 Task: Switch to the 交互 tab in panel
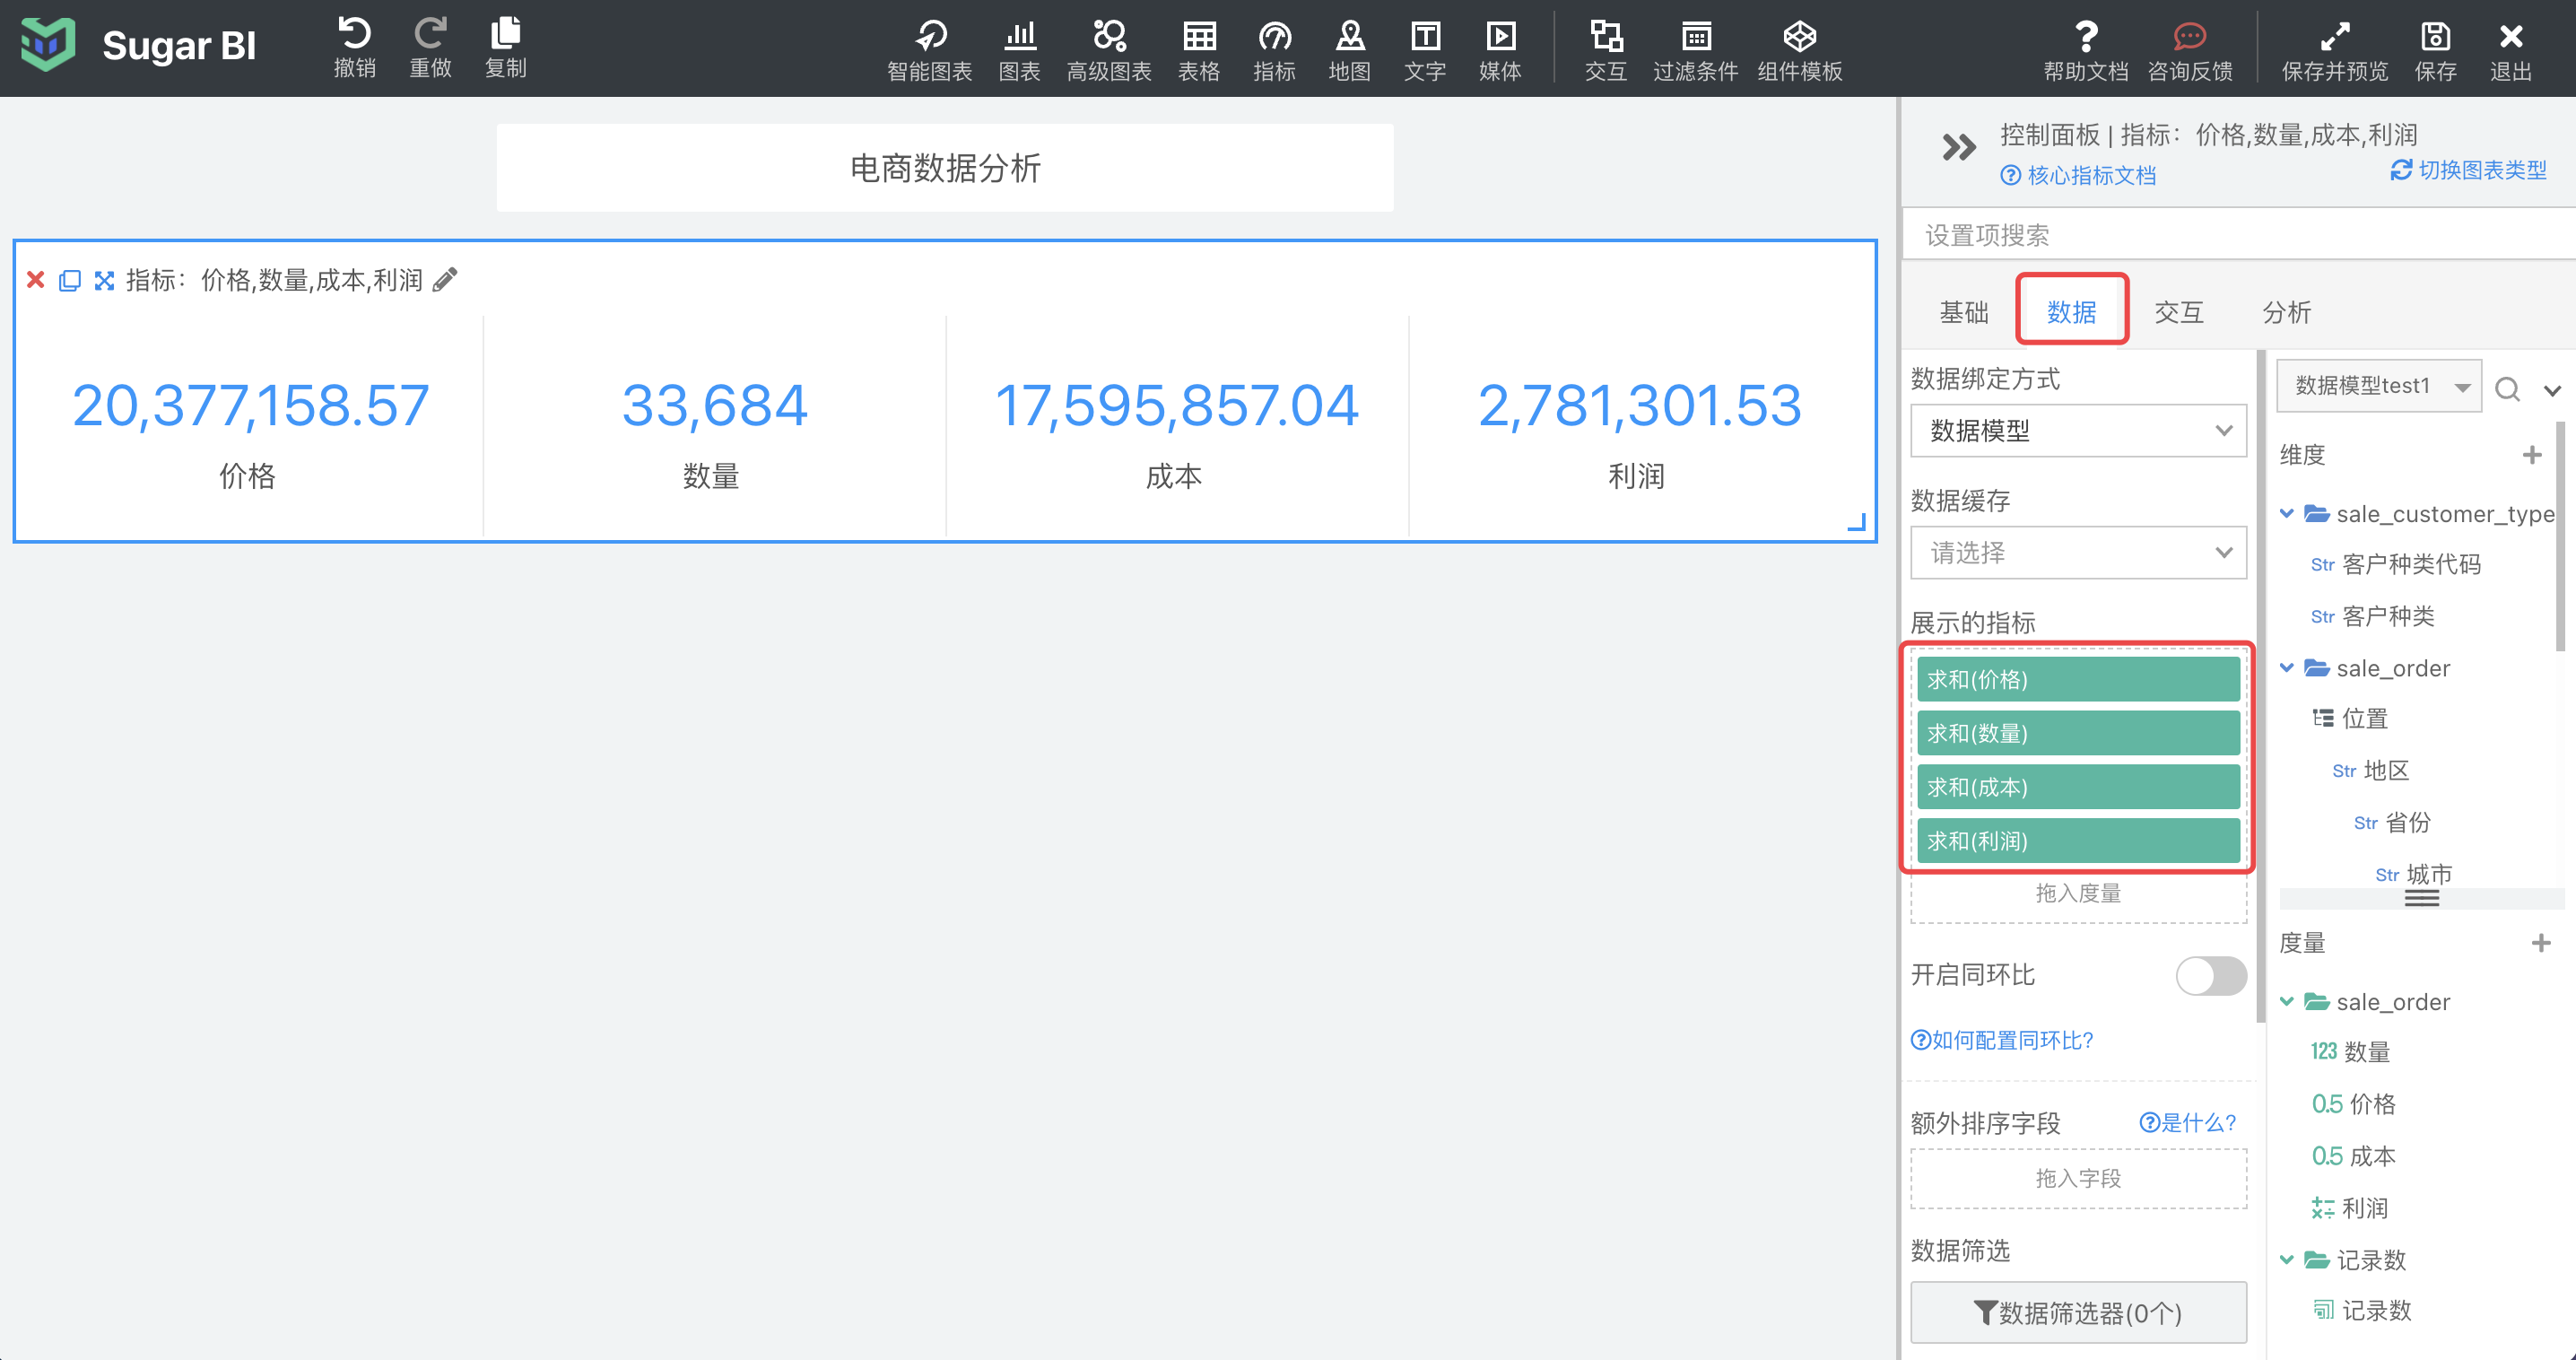tap(2179, 312)
